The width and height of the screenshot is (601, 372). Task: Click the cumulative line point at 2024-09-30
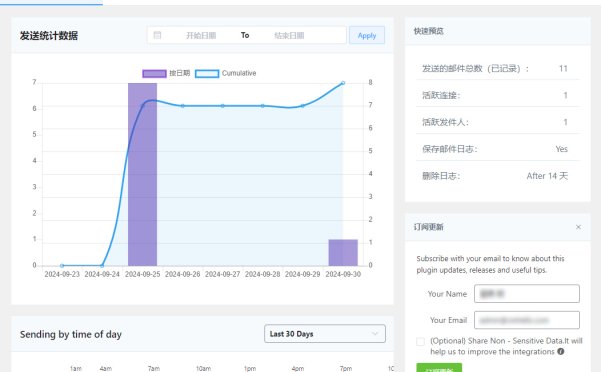[x=343, y=83]
